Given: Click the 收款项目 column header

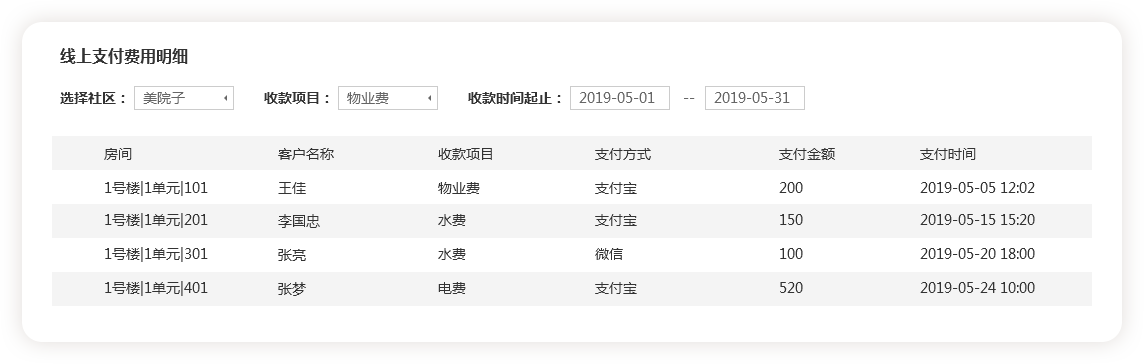Looking at the screenshot, I should click(x=465, y=154).
